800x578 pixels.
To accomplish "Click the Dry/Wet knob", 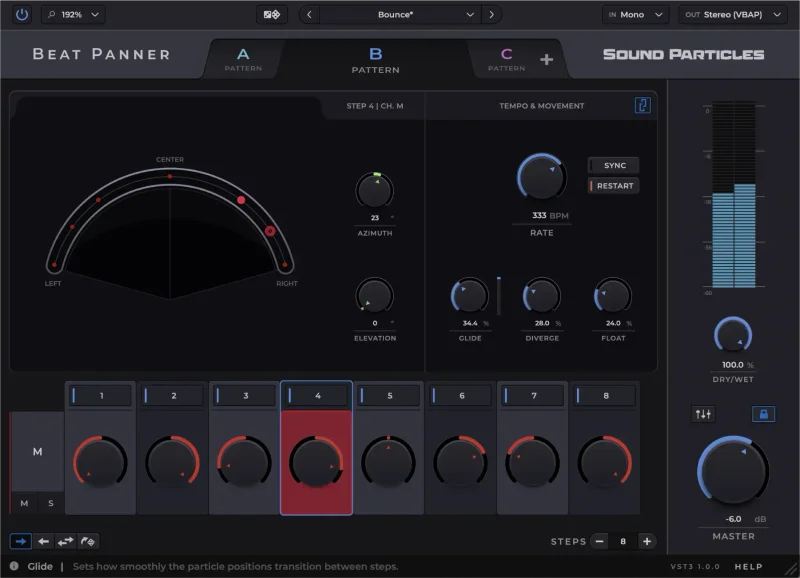I will (x=733, y=334).
